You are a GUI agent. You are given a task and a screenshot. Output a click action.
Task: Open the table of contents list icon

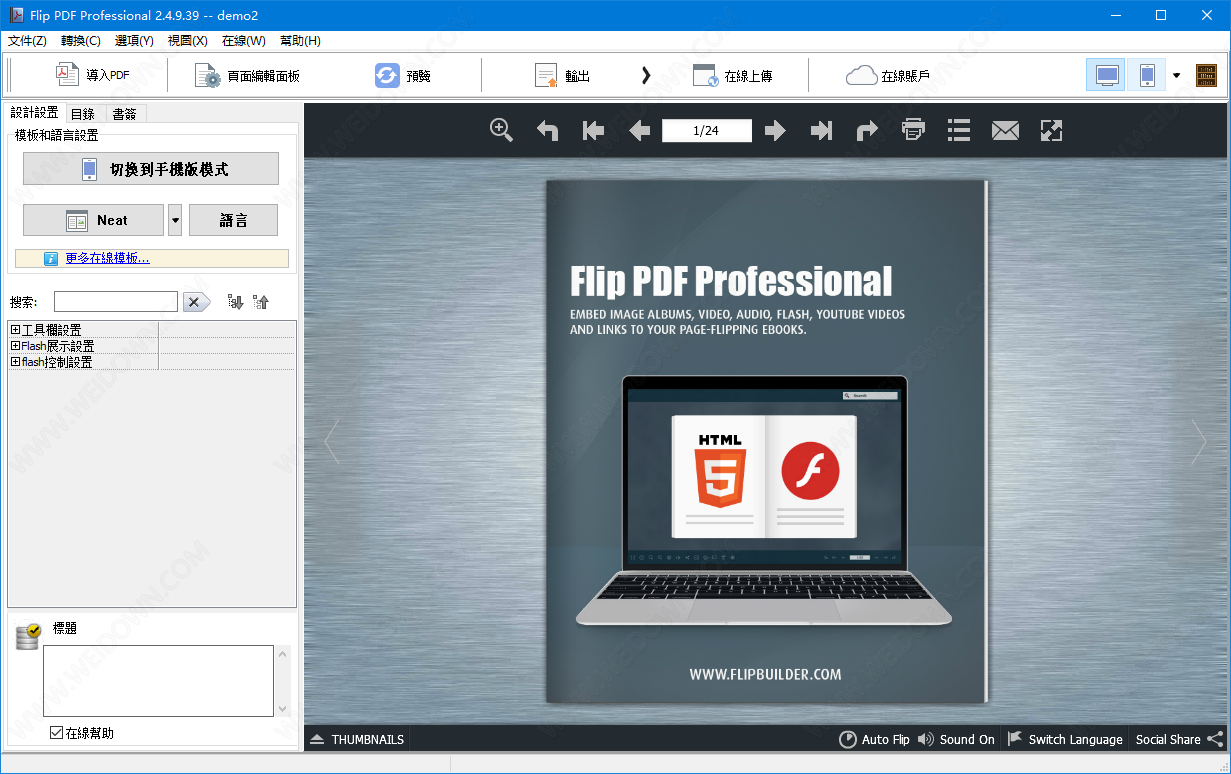(959, 130)
